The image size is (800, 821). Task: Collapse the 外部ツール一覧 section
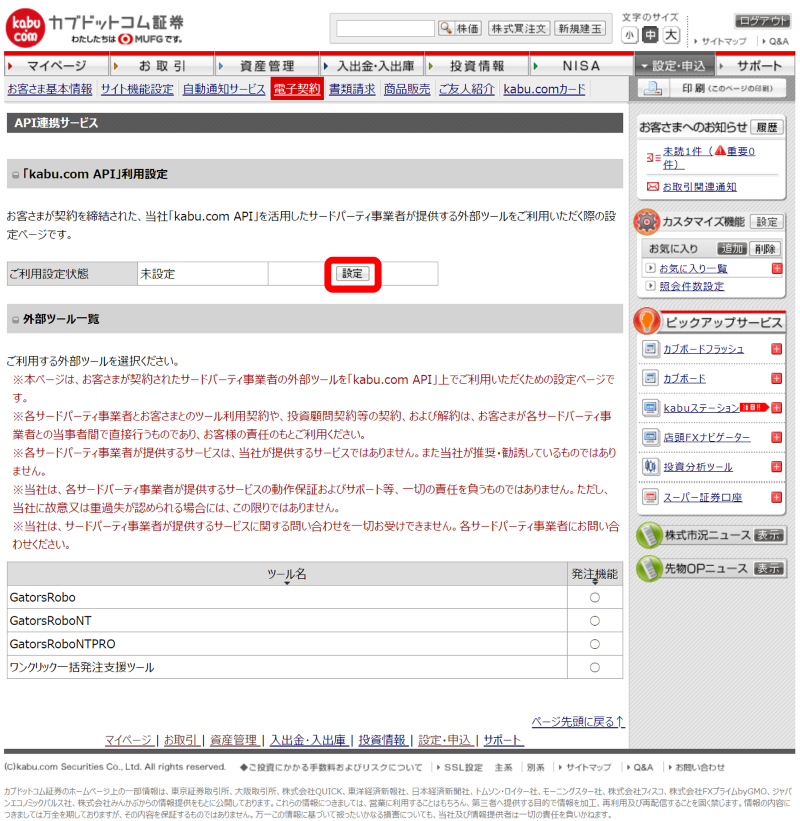point(16,320)
